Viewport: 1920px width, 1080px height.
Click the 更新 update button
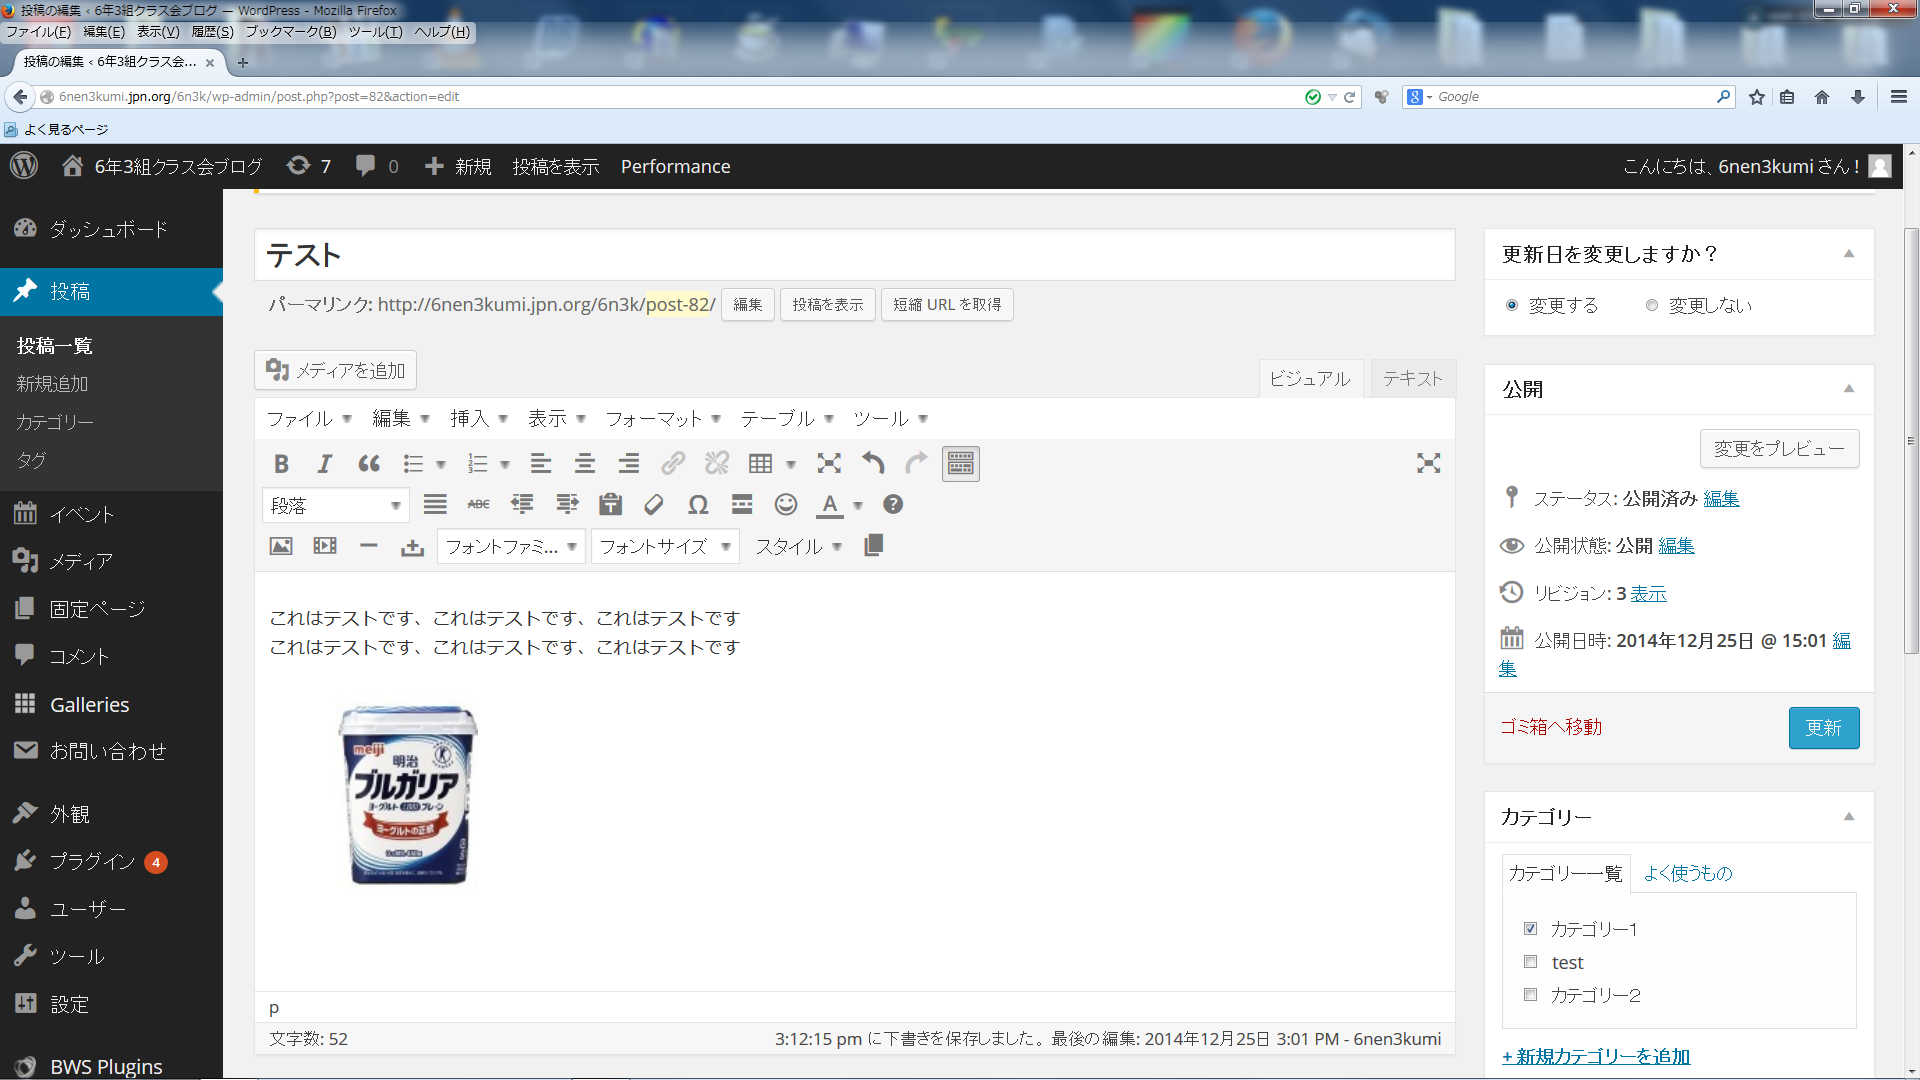[1824, 728]
